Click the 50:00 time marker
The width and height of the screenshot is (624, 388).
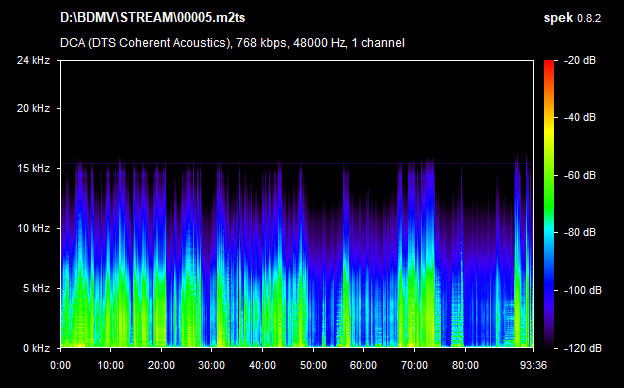[x=313, y=365]
